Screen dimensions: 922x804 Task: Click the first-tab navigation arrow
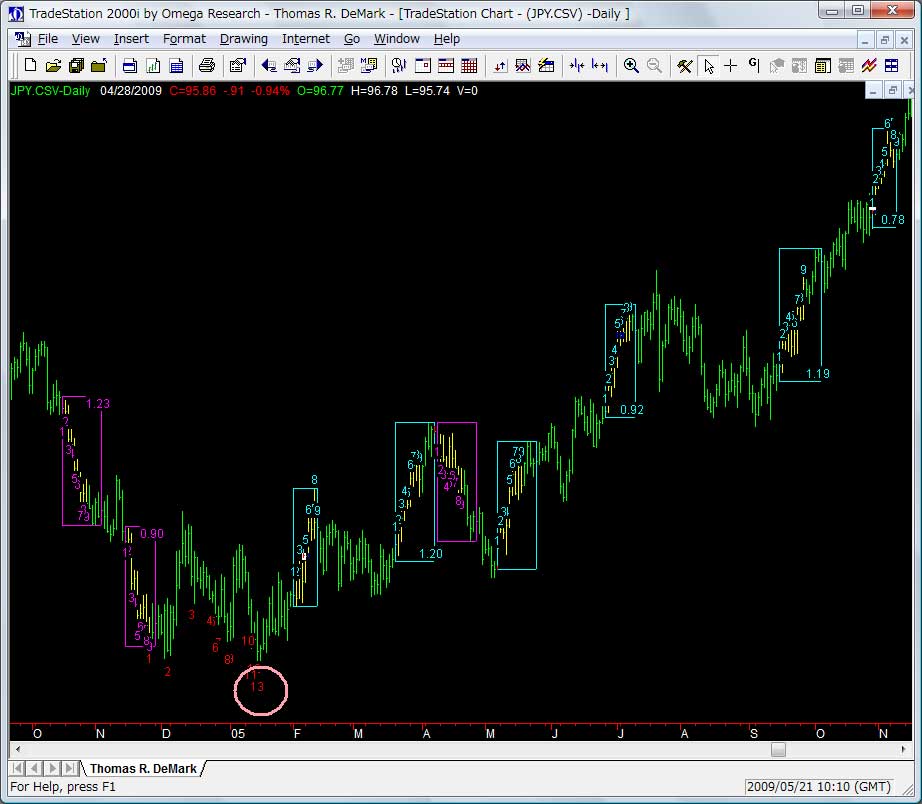(x=19, y=769)
